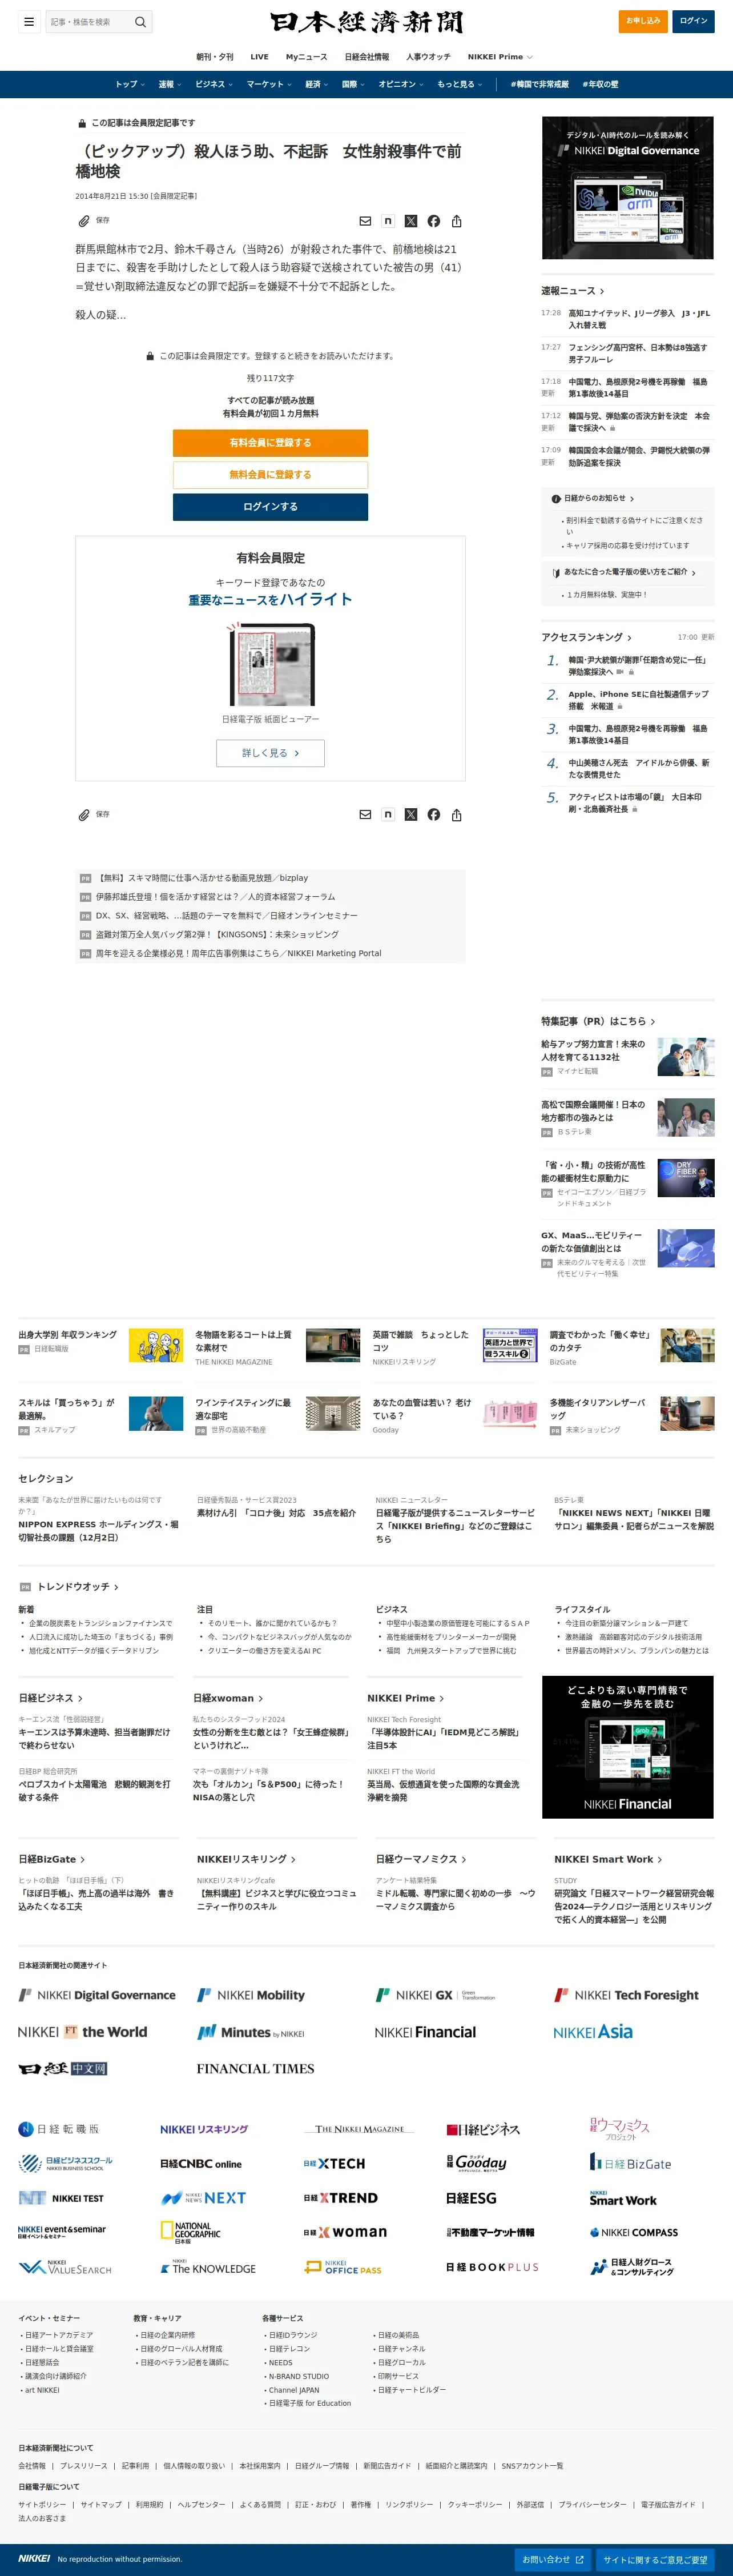This screenshot has height=2576, width=733.
Task: Click the note share icon under the date line
Action: 388,221
